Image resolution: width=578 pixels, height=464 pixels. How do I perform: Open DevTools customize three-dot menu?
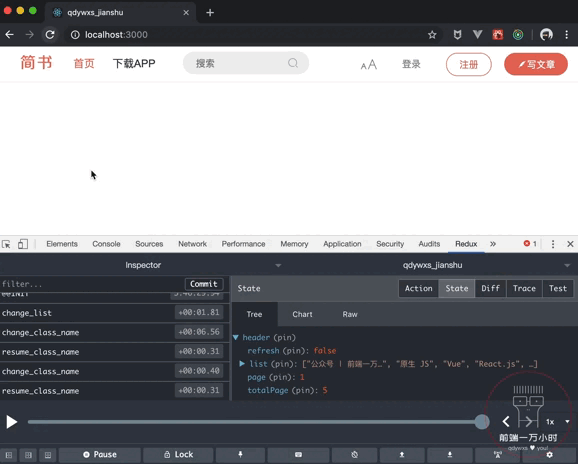click(553, 244)
